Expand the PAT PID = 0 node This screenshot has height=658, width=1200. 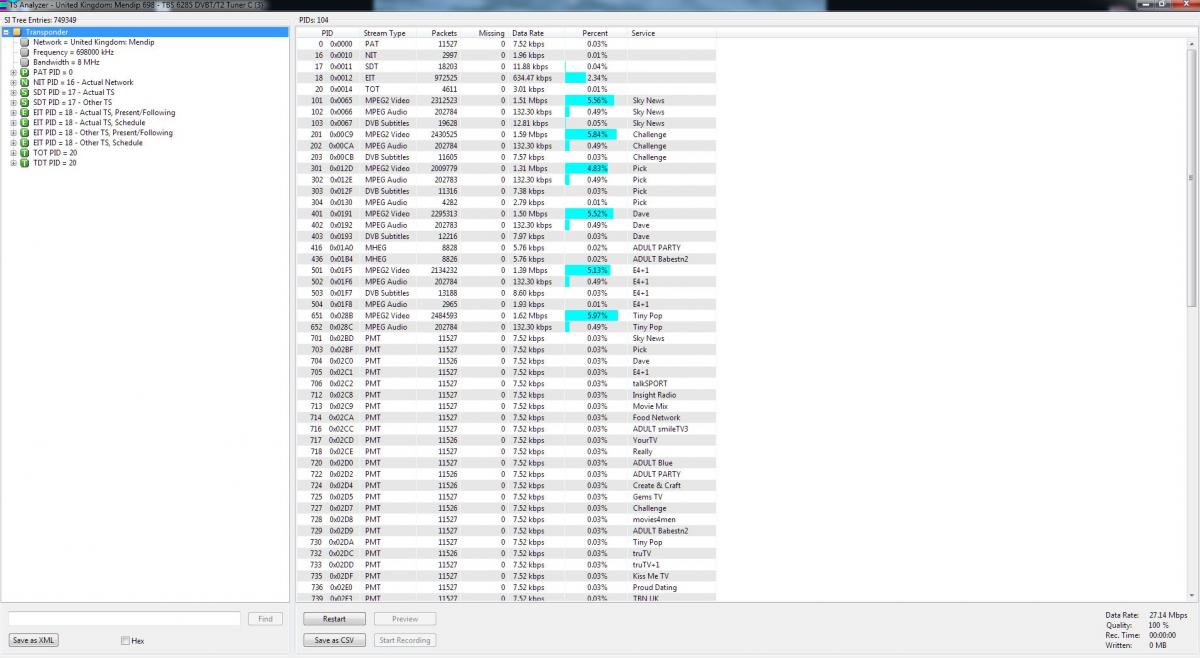pos(14,72)
